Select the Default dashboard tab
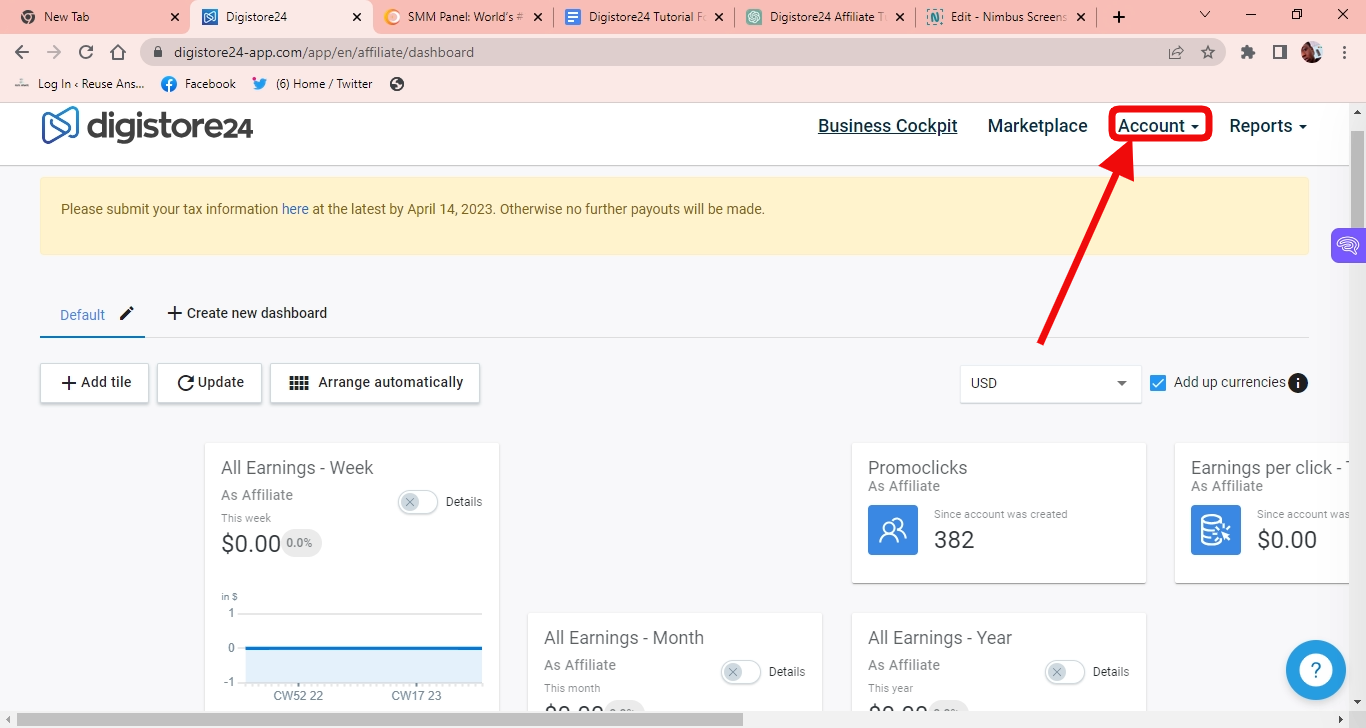This screenshot has height=728, width=1366. click(x=82, y=315)
